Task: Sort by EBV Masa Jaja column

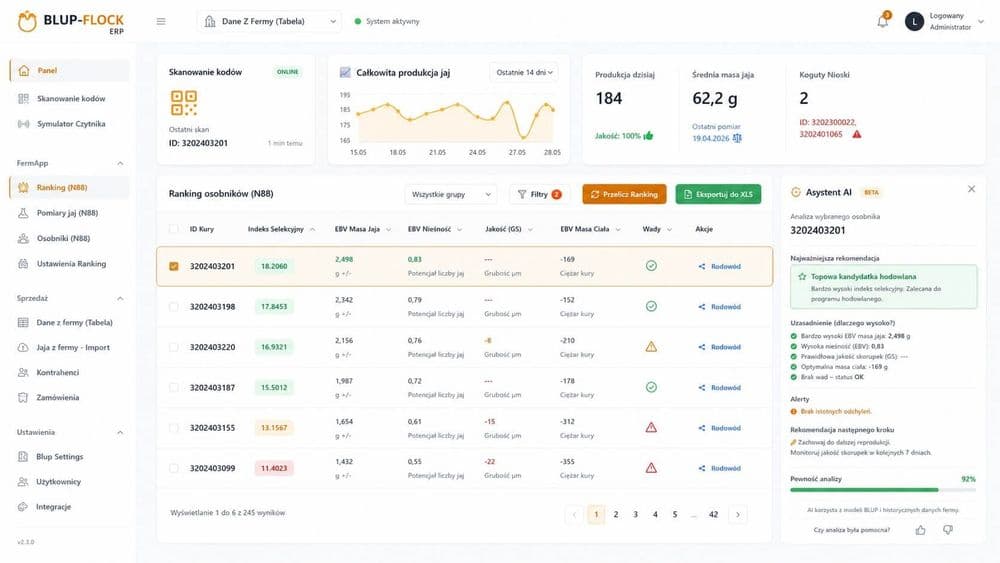Action: (x=362, y=229)
